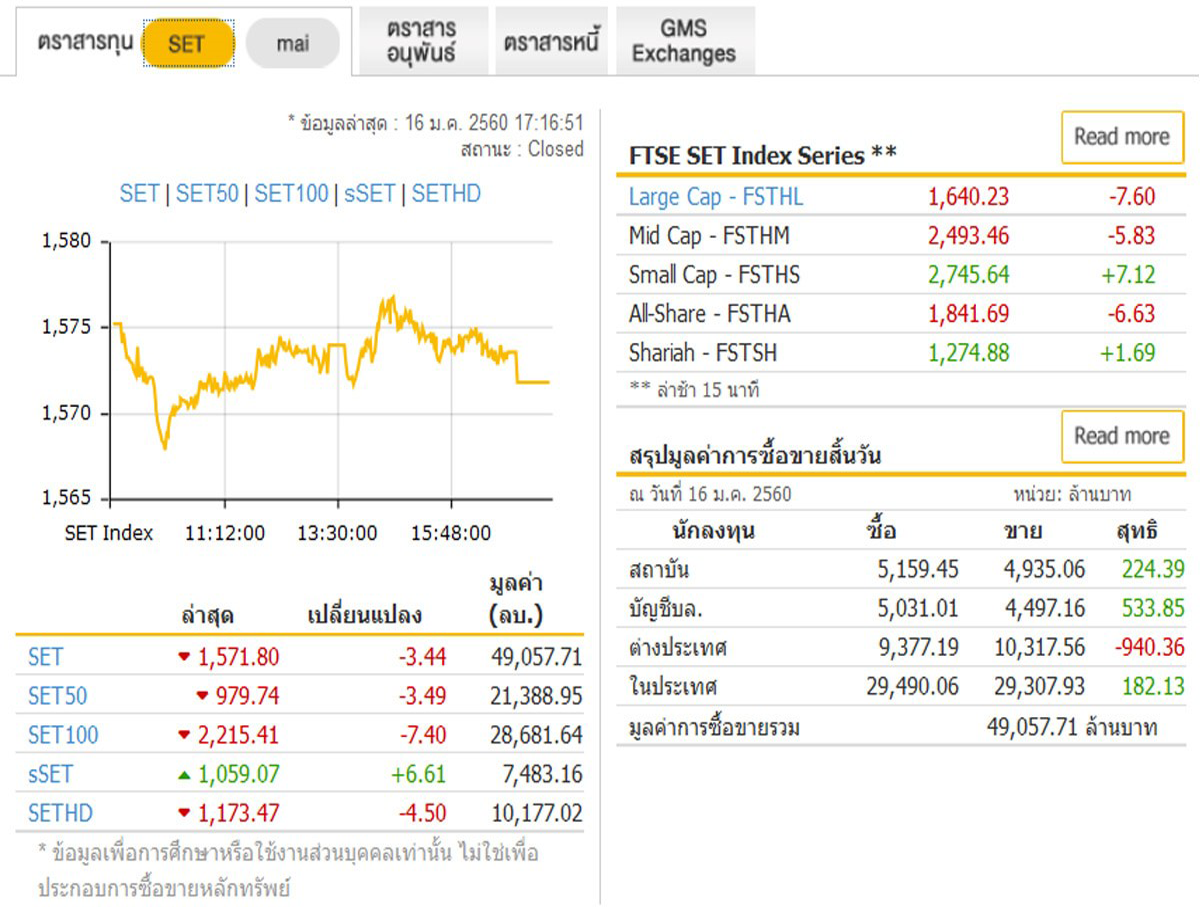Viewport: 1200px width, 907px height.
Task: Open the sSET row link in table
Action: pyautogui.click(x=50, y=774)
